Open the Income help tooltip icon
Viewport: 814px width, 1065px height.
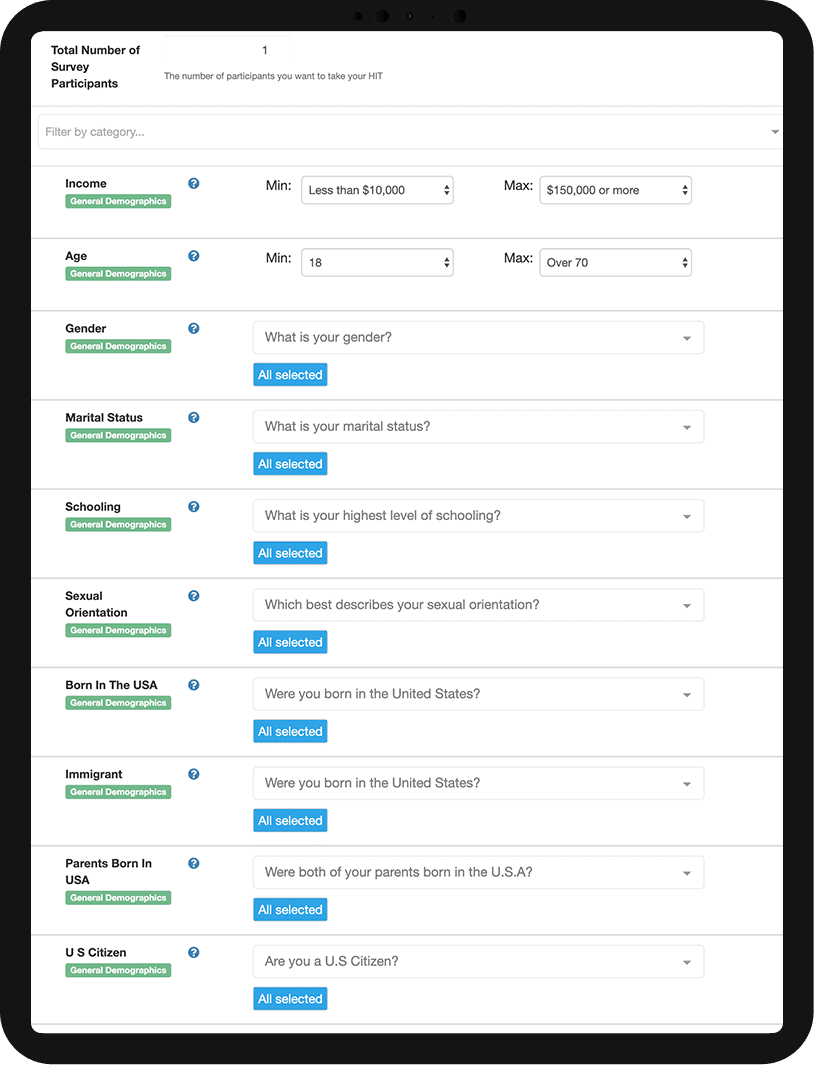(193, 183)
